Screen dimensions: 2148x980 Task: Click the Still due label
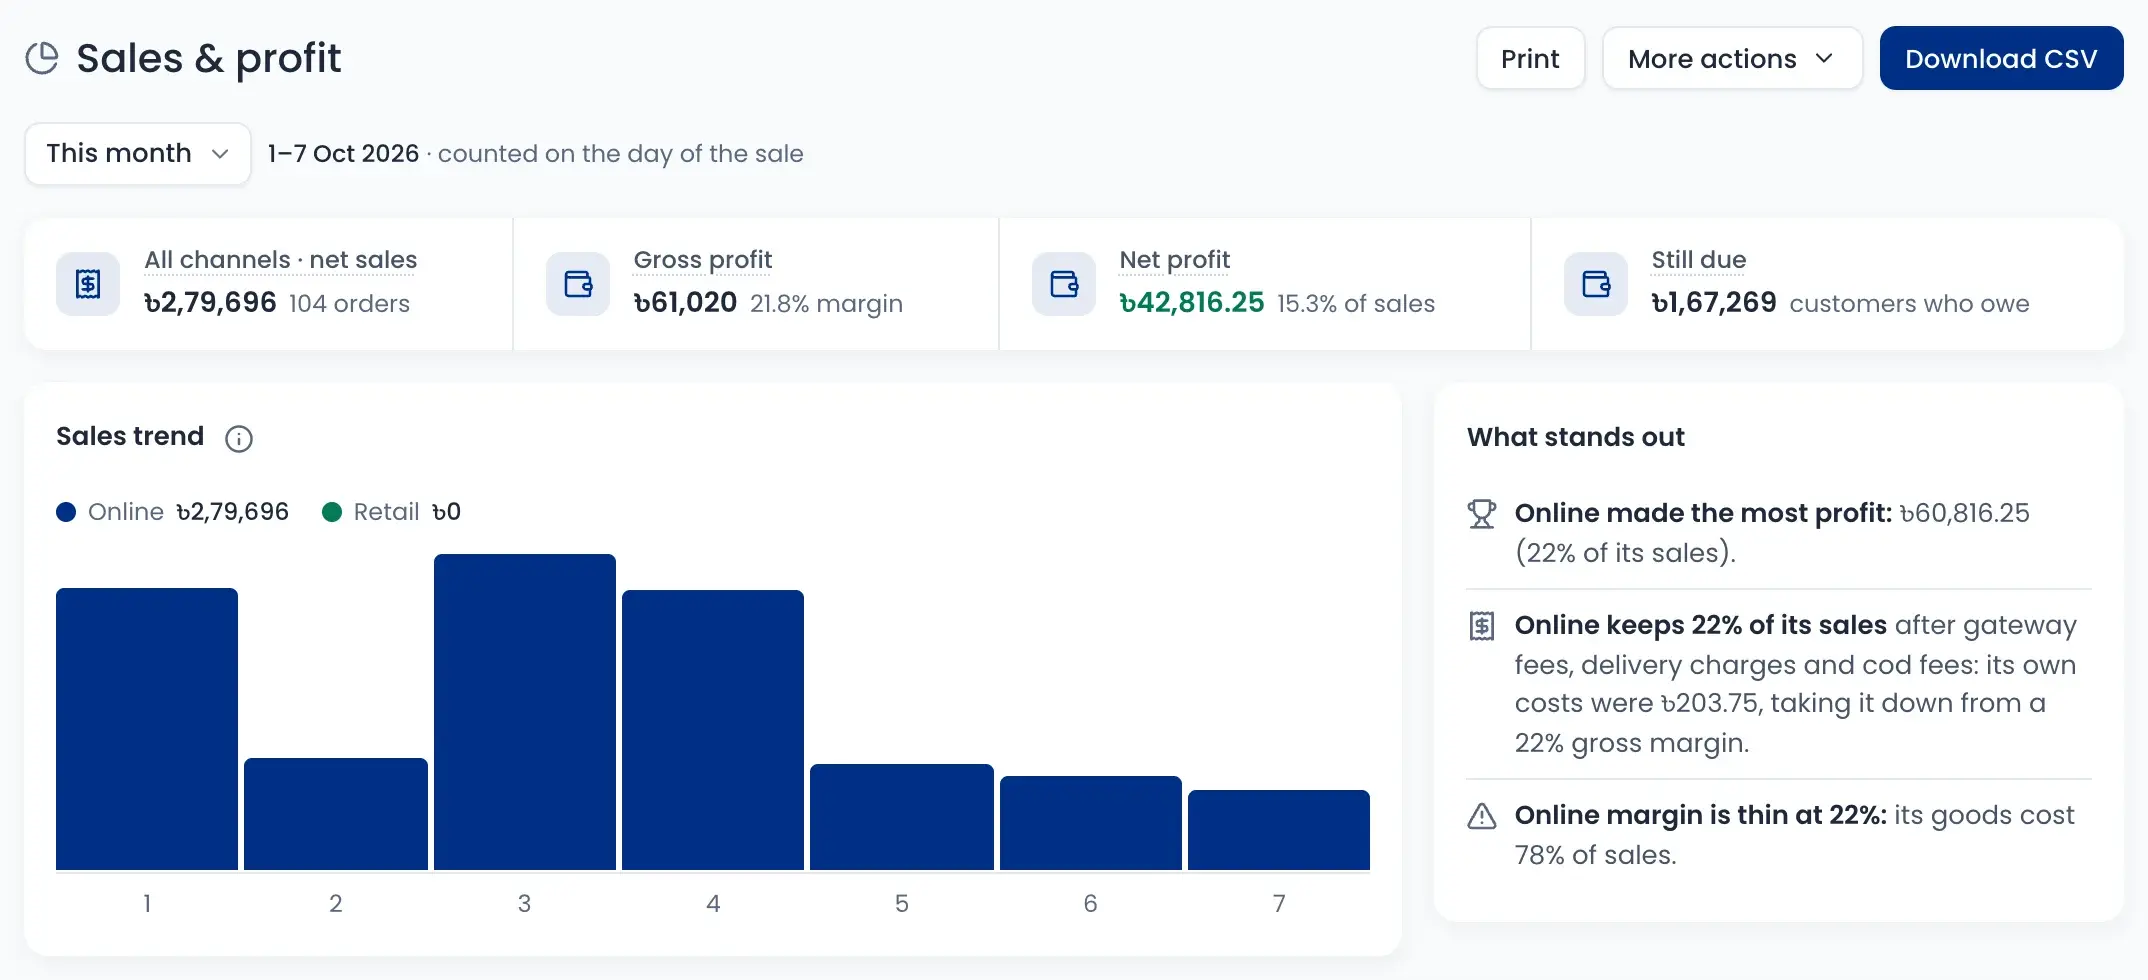click(1699, 260)
